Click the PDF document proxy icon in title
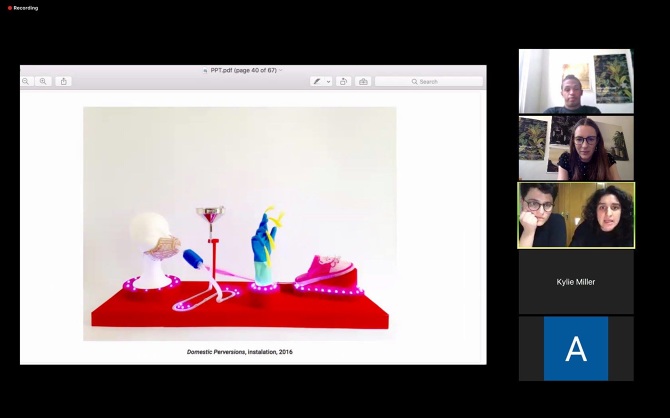The image size is (670, 418). tap(205, 70)
